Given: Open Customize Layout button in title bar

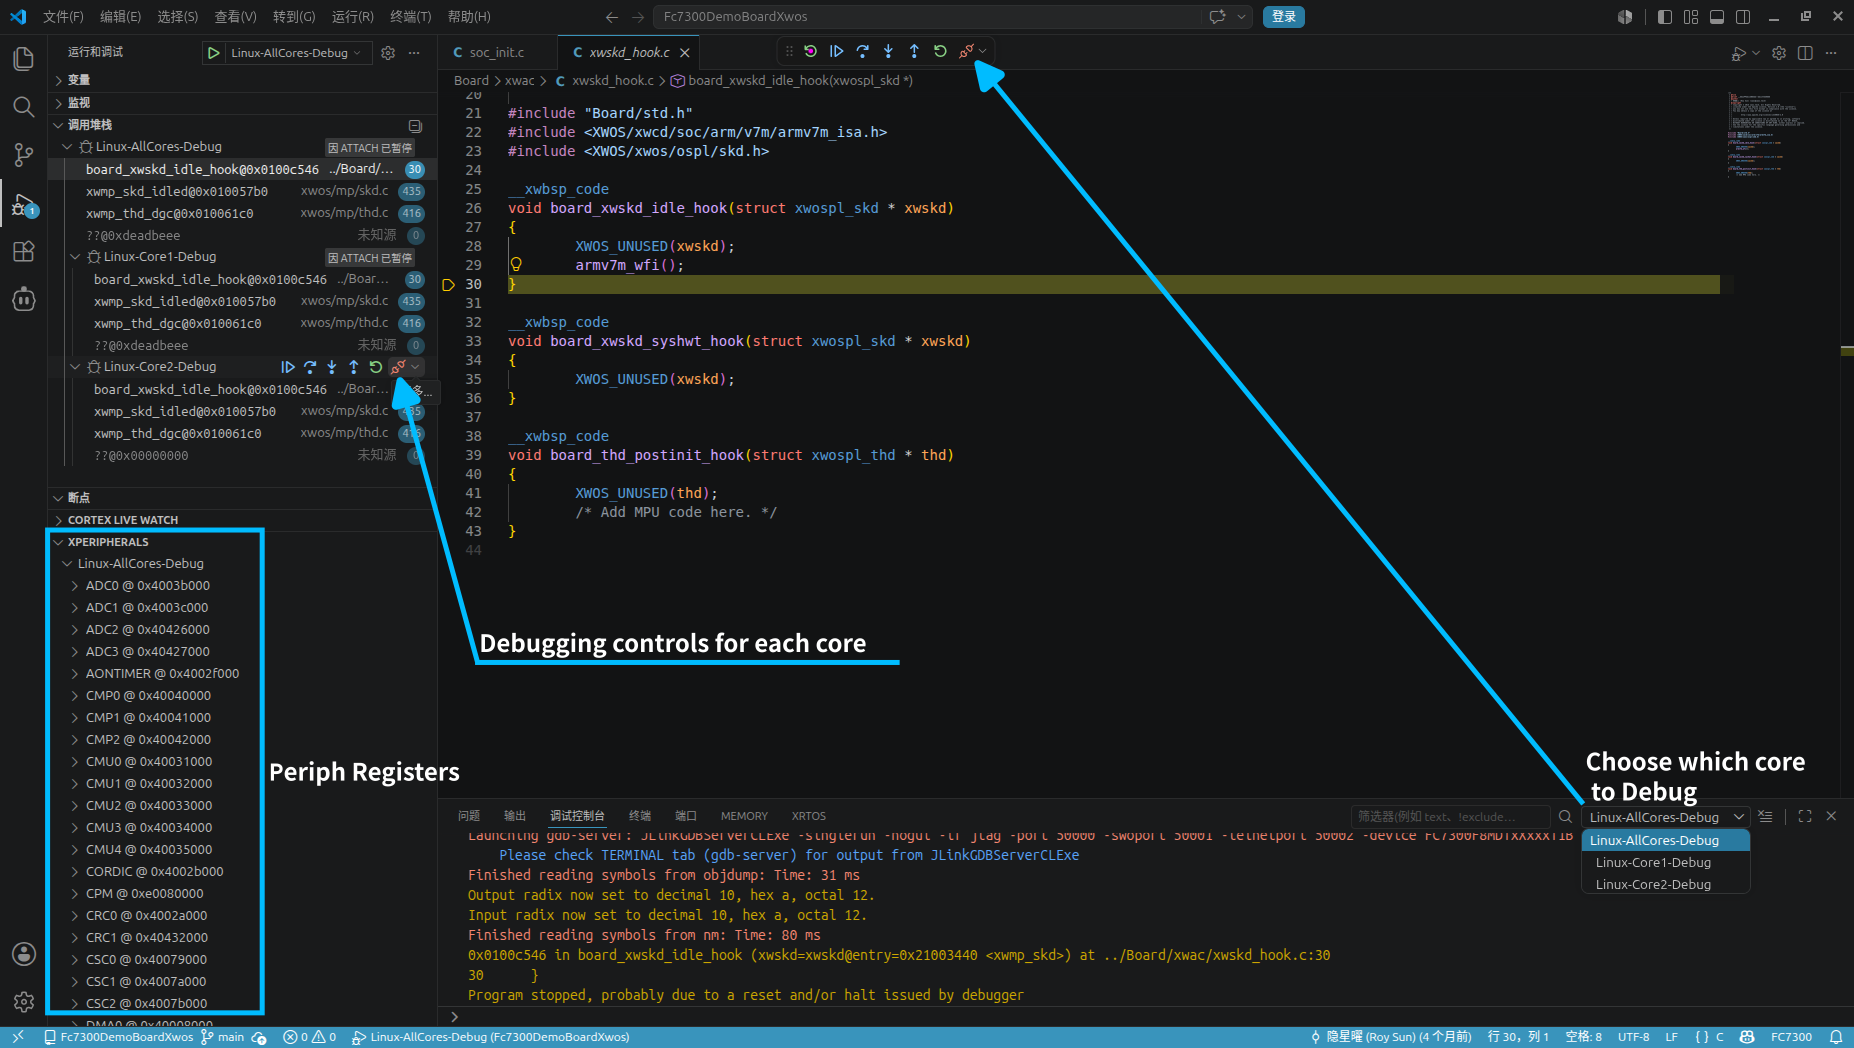Looking at the screenshot, I should [x=1691, y=17].
